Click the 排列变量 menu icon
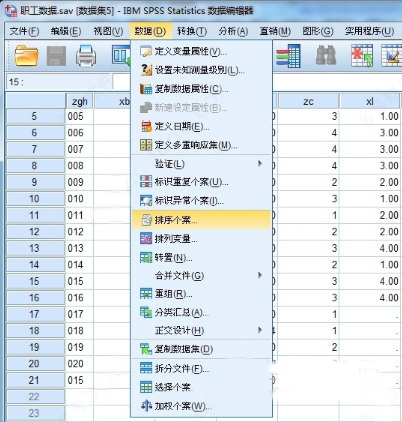 click(x=146, y=238)
